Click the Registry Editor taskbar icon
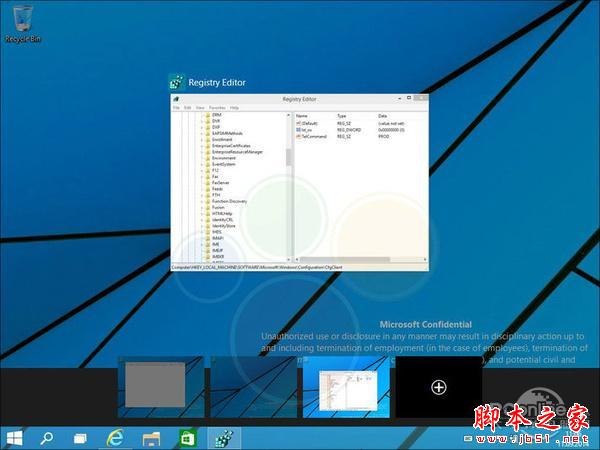Image resolution: width=600 pixels, height=450 pixels. tap(224, 439)
